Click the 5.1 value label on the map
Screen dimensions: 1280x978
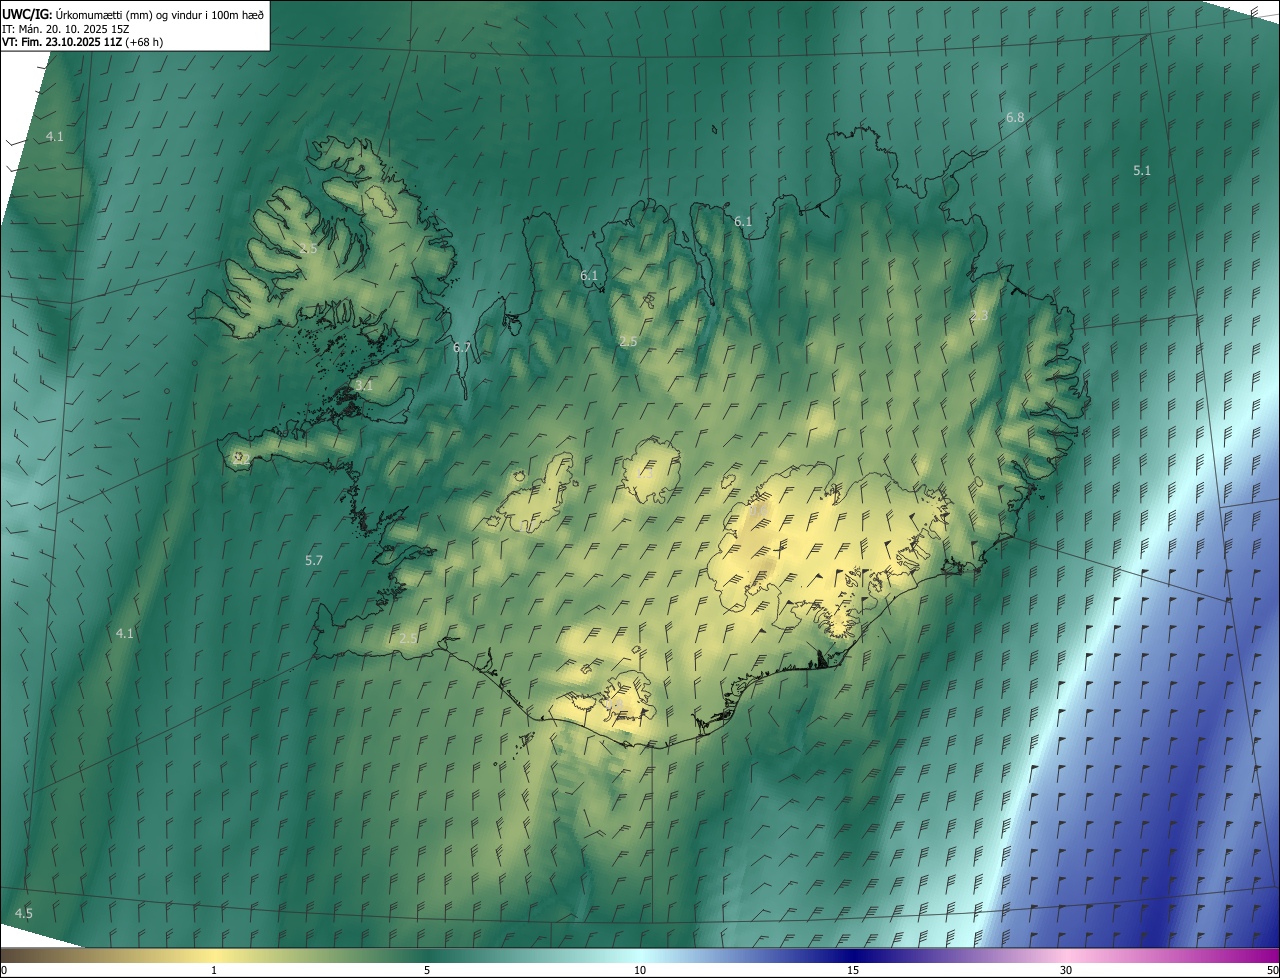[1142, 171]
